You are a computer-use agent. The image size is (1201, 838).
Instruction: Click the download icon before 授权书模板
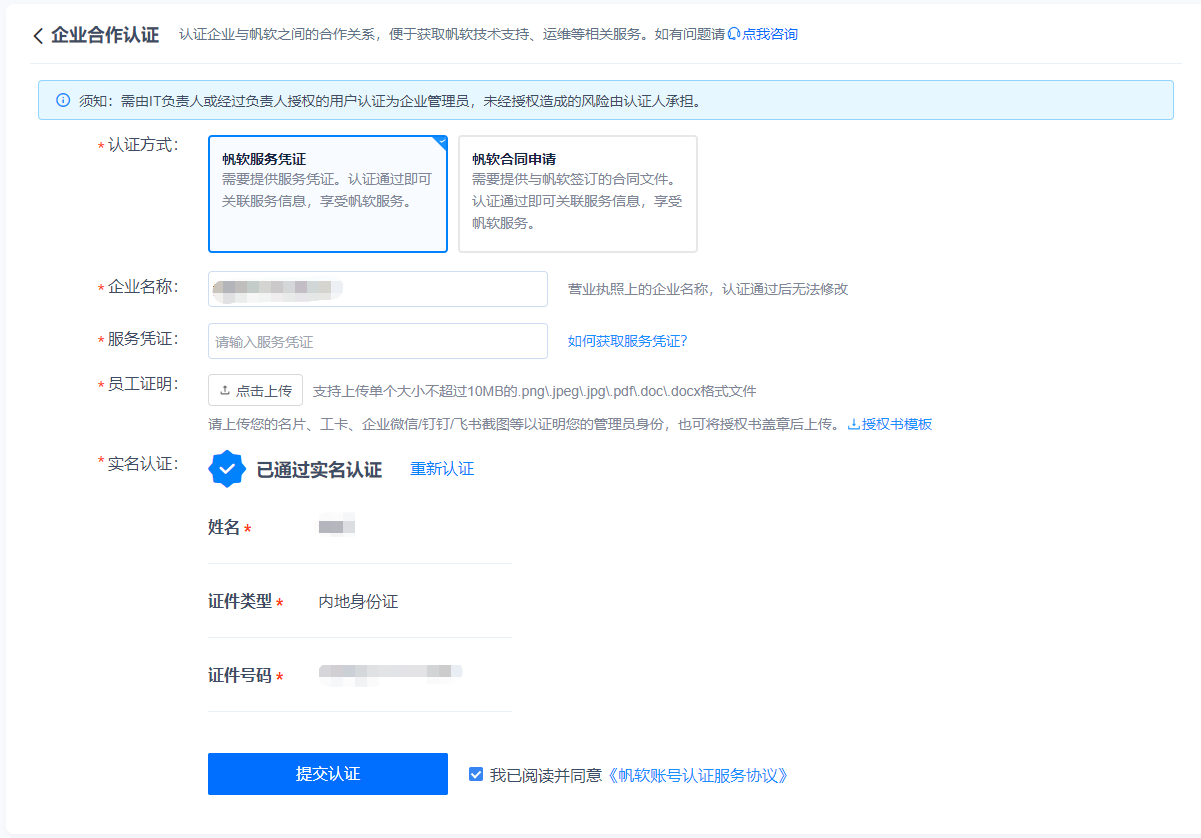coord(853,424)
